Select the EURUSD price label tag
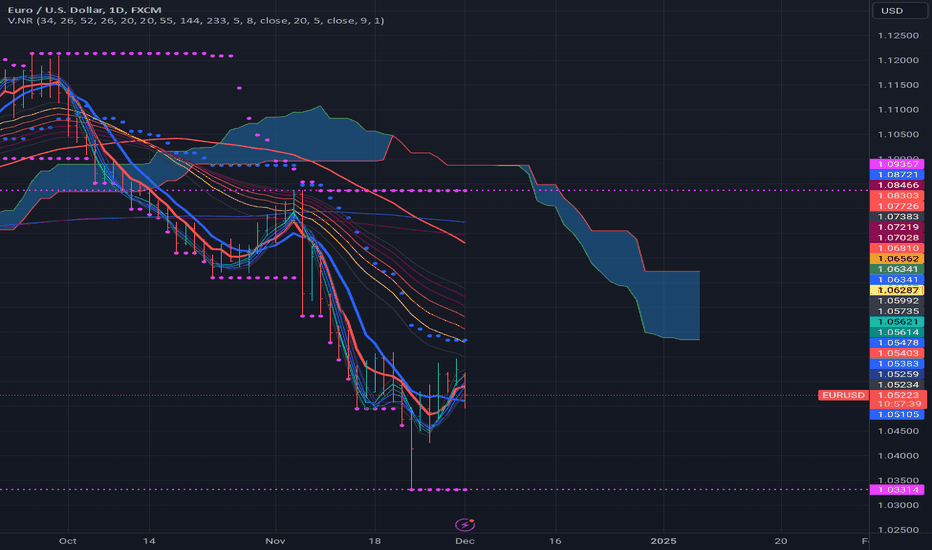This screenshot has width=932, height=550. (843, 395)
